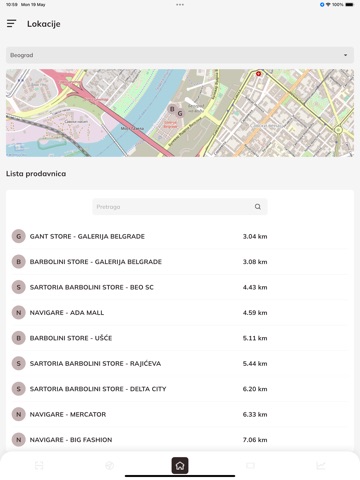Click the Wi-Fi status icon
360x480 pixels.
pos(328,5)
